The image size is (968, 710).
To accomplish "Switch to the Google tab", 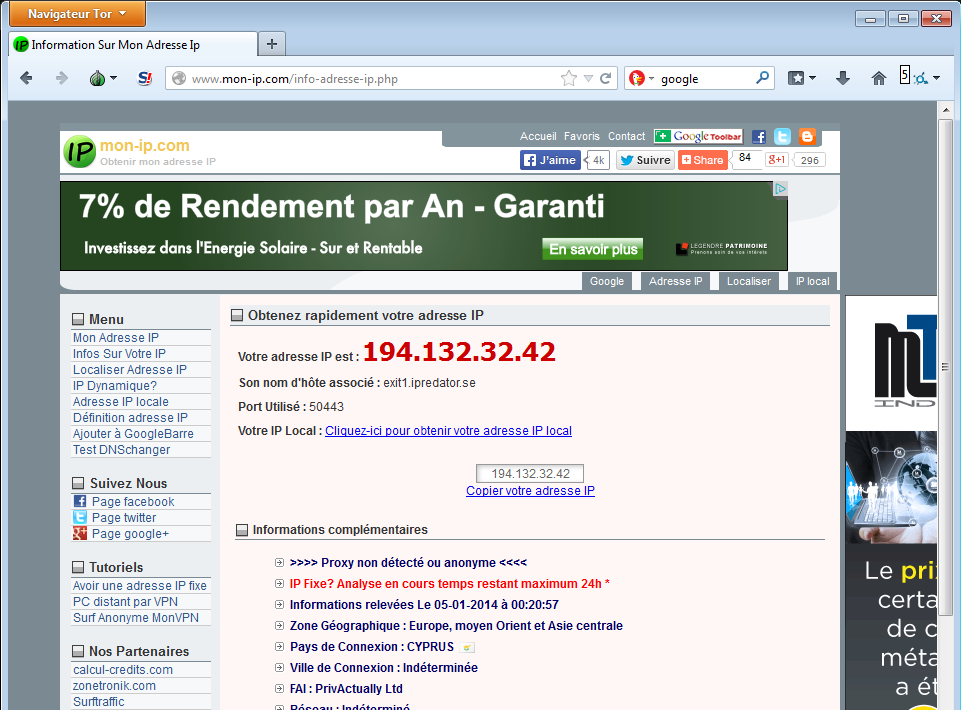I will tap(607, 282).
